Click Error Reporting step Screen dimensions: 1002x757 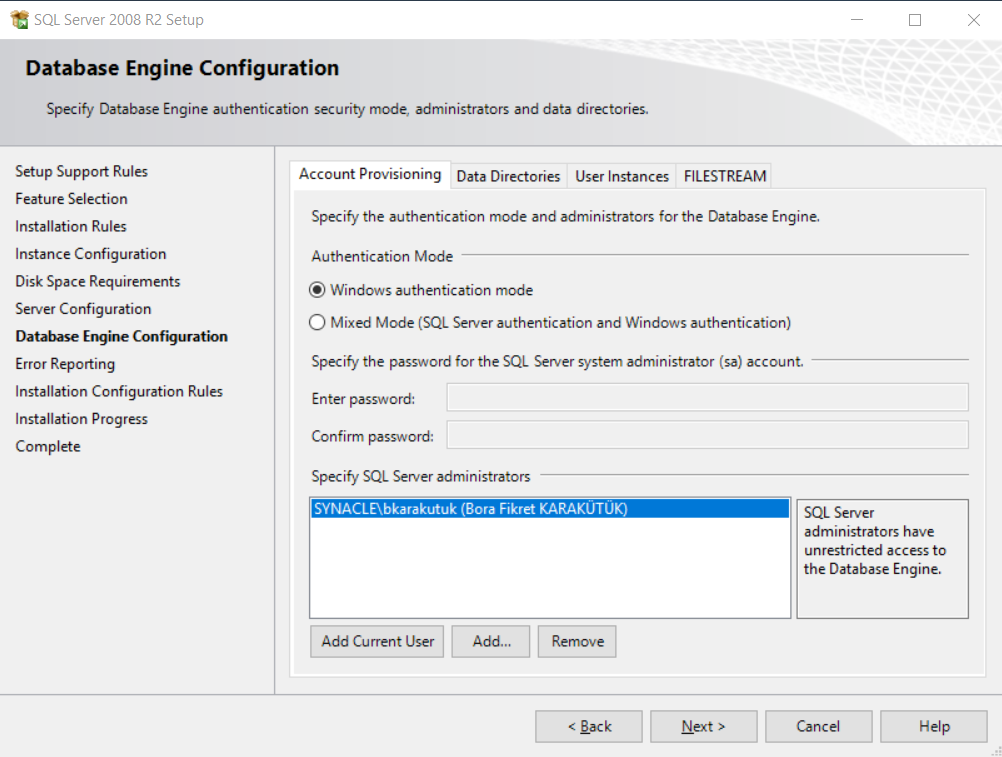point(65,363)
